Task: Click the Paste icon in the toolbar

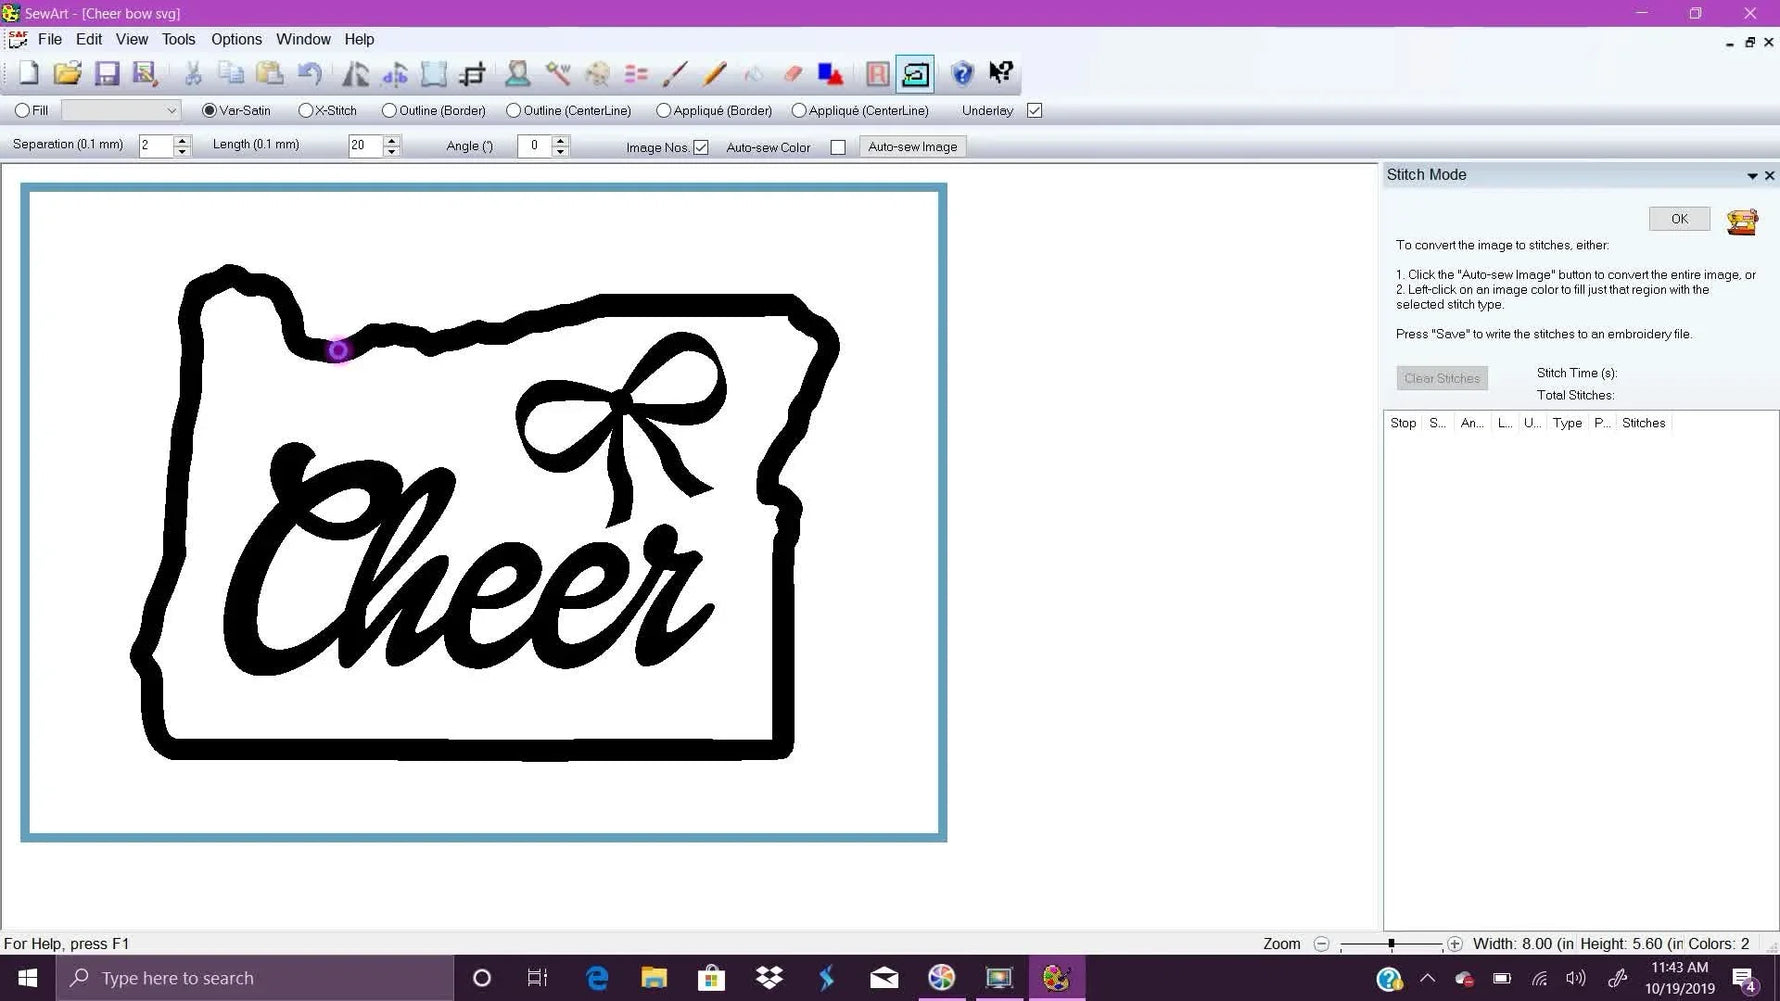Action: click(x=271, y=73)
